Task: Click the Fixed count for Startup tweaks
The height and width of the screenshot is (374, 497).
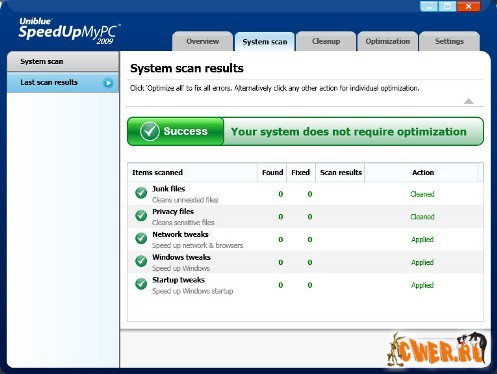Action: pos(310,285)
